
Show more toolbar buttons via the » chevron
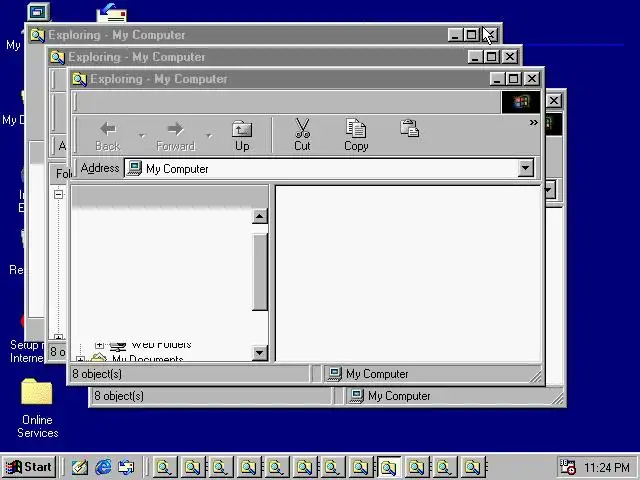coord(533,122)
